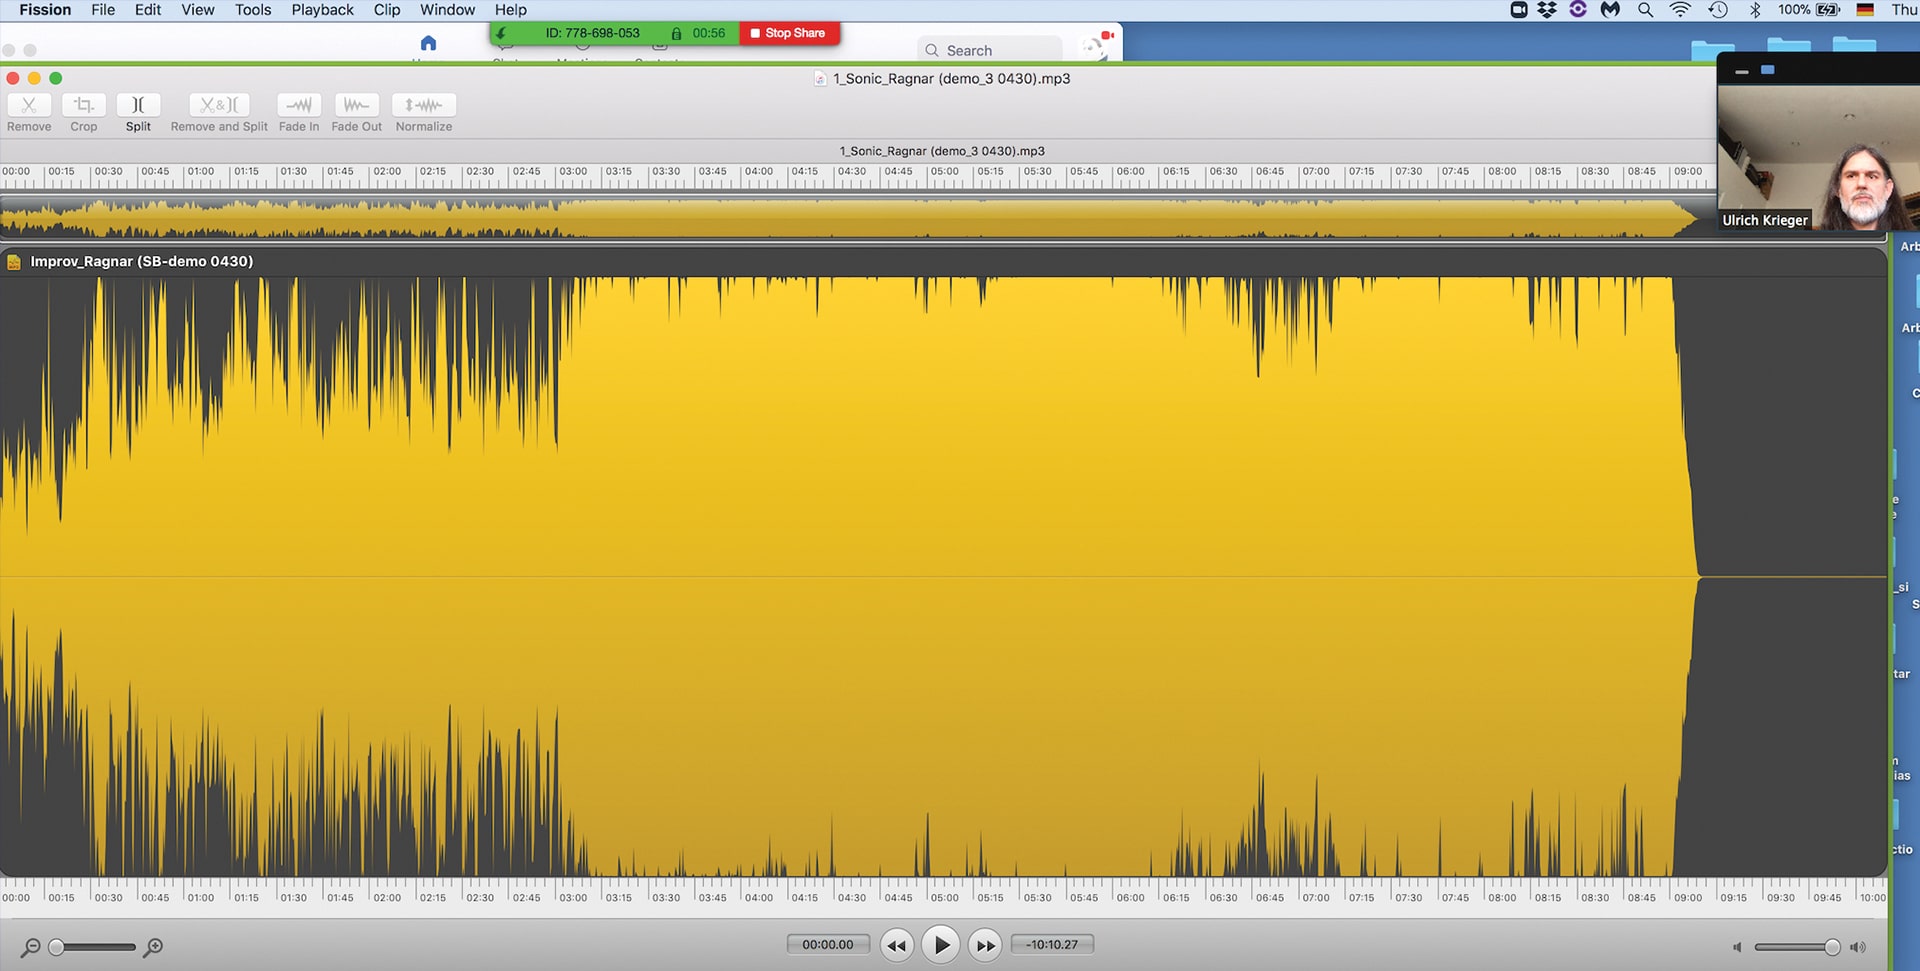This screenshot has height=971, width=1920.
Task: Open the View menu
Action: click(198, 10)
